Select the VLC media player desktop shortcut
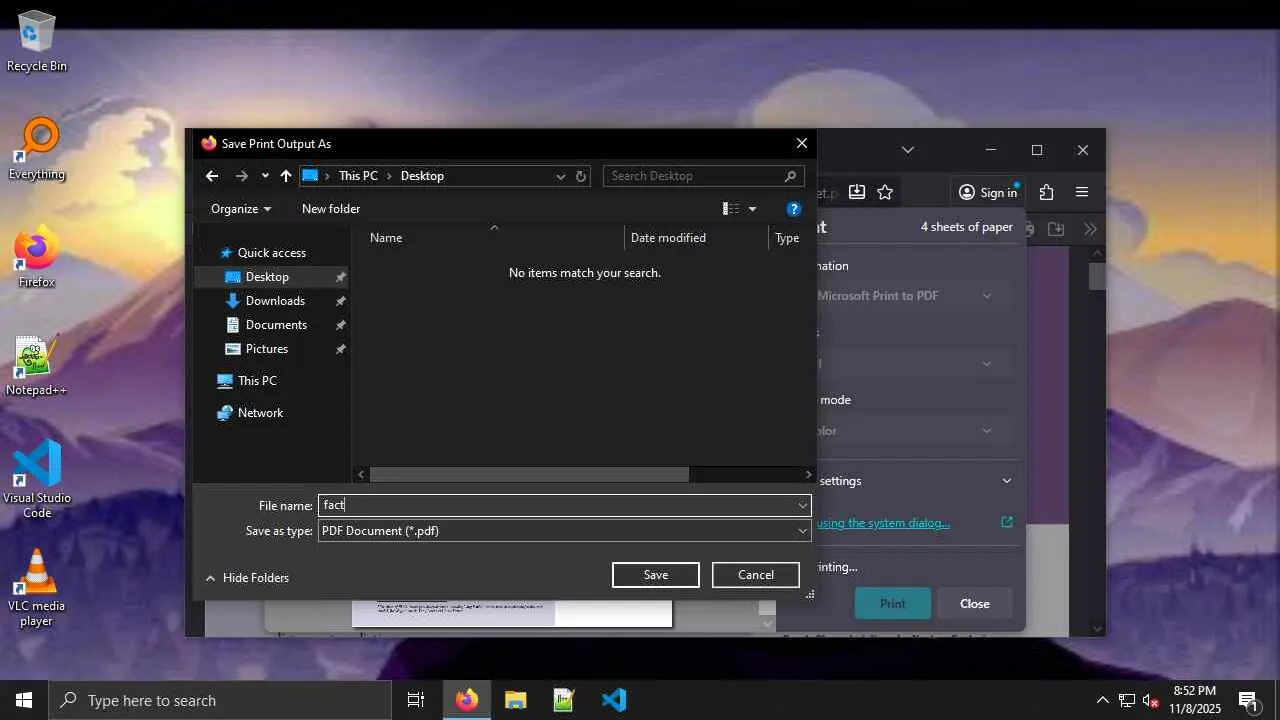The height and width of the screenshot is (720, 1280). [x=37, y=588]
